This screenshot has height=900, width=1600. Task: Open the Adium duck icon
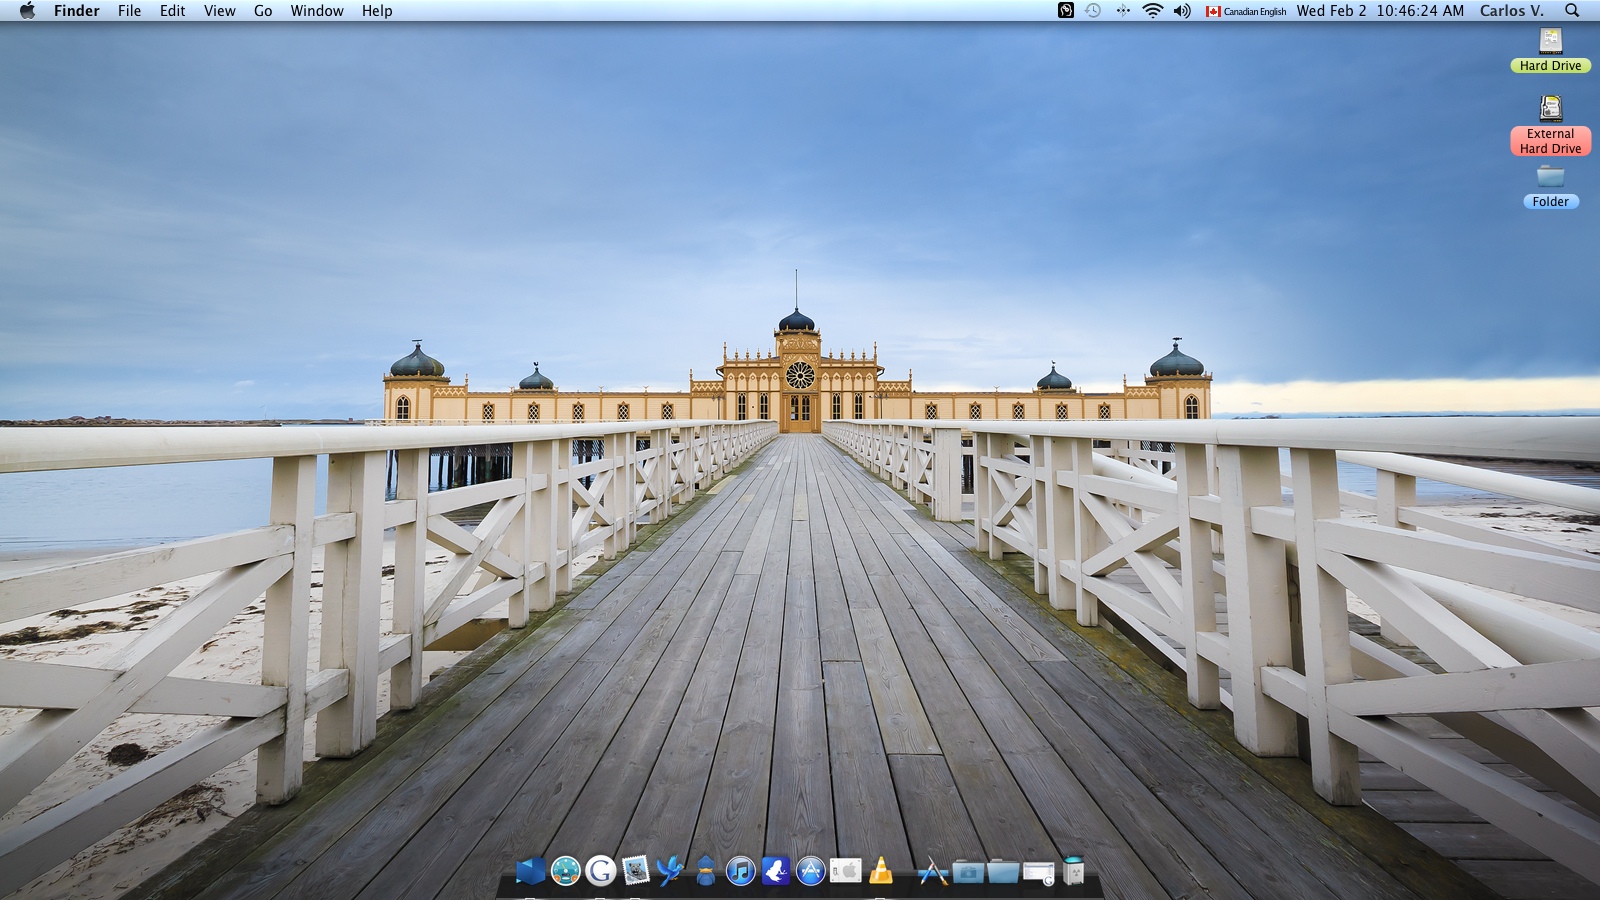tap(705, 871)
